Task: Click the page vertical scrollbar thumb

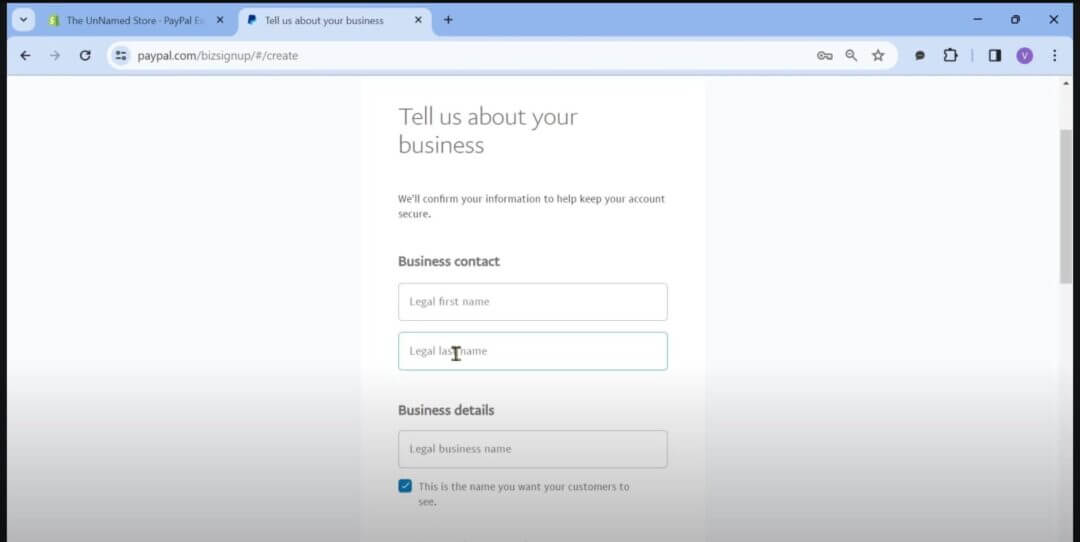Action: 1066,205
